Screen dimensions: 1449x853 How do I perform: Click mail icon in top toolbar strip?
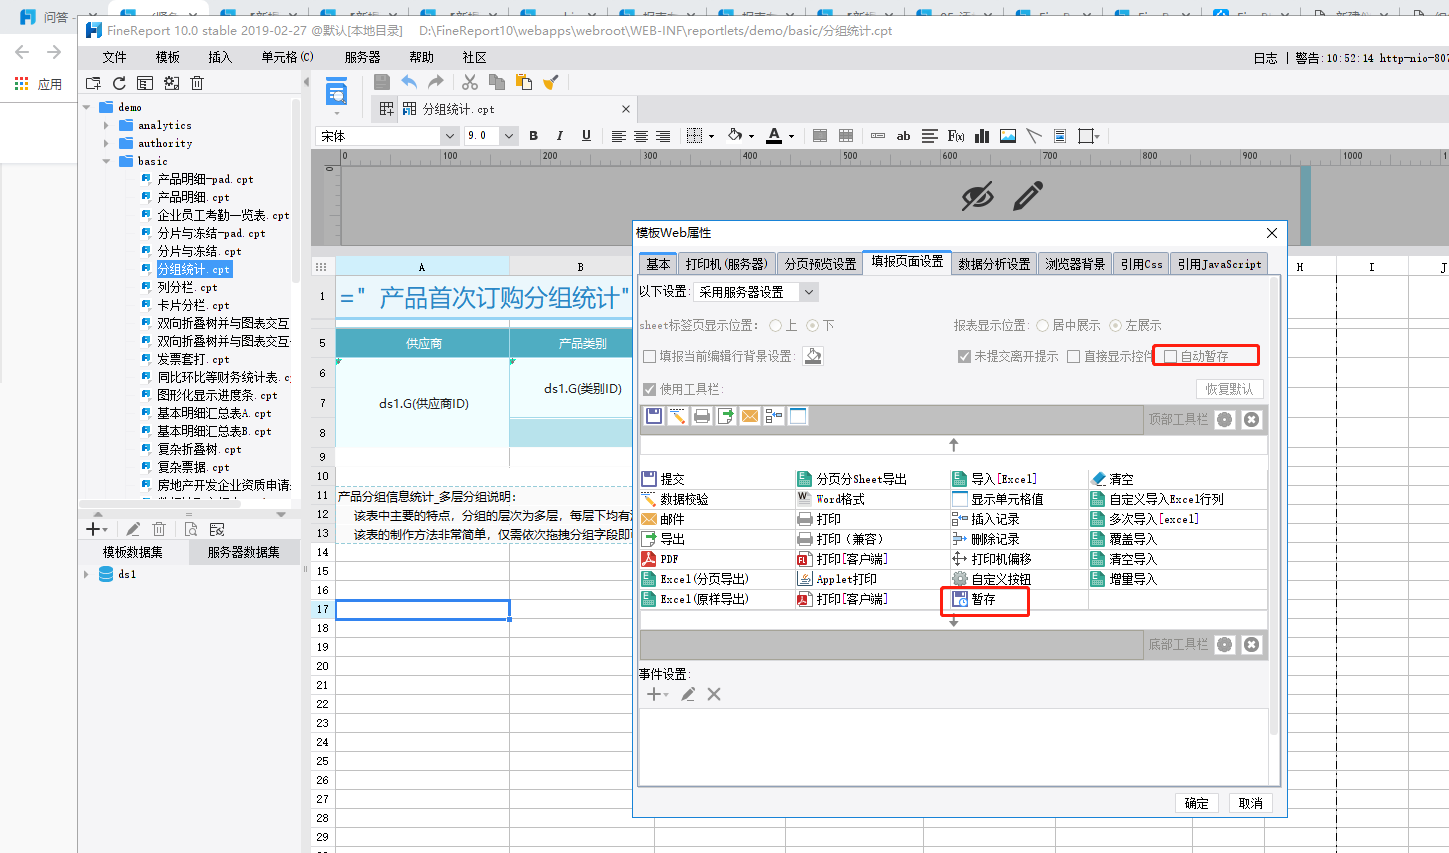point(750,416)
